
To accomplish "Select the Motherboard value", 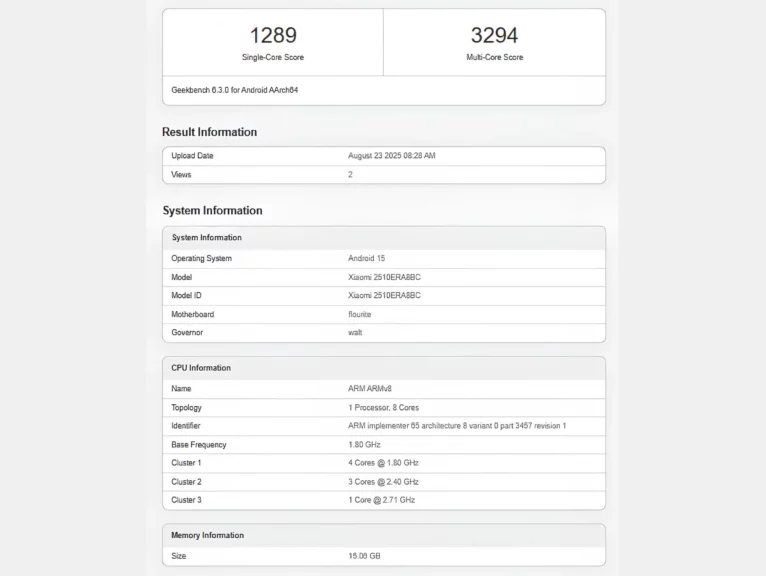I will [361, 314].
